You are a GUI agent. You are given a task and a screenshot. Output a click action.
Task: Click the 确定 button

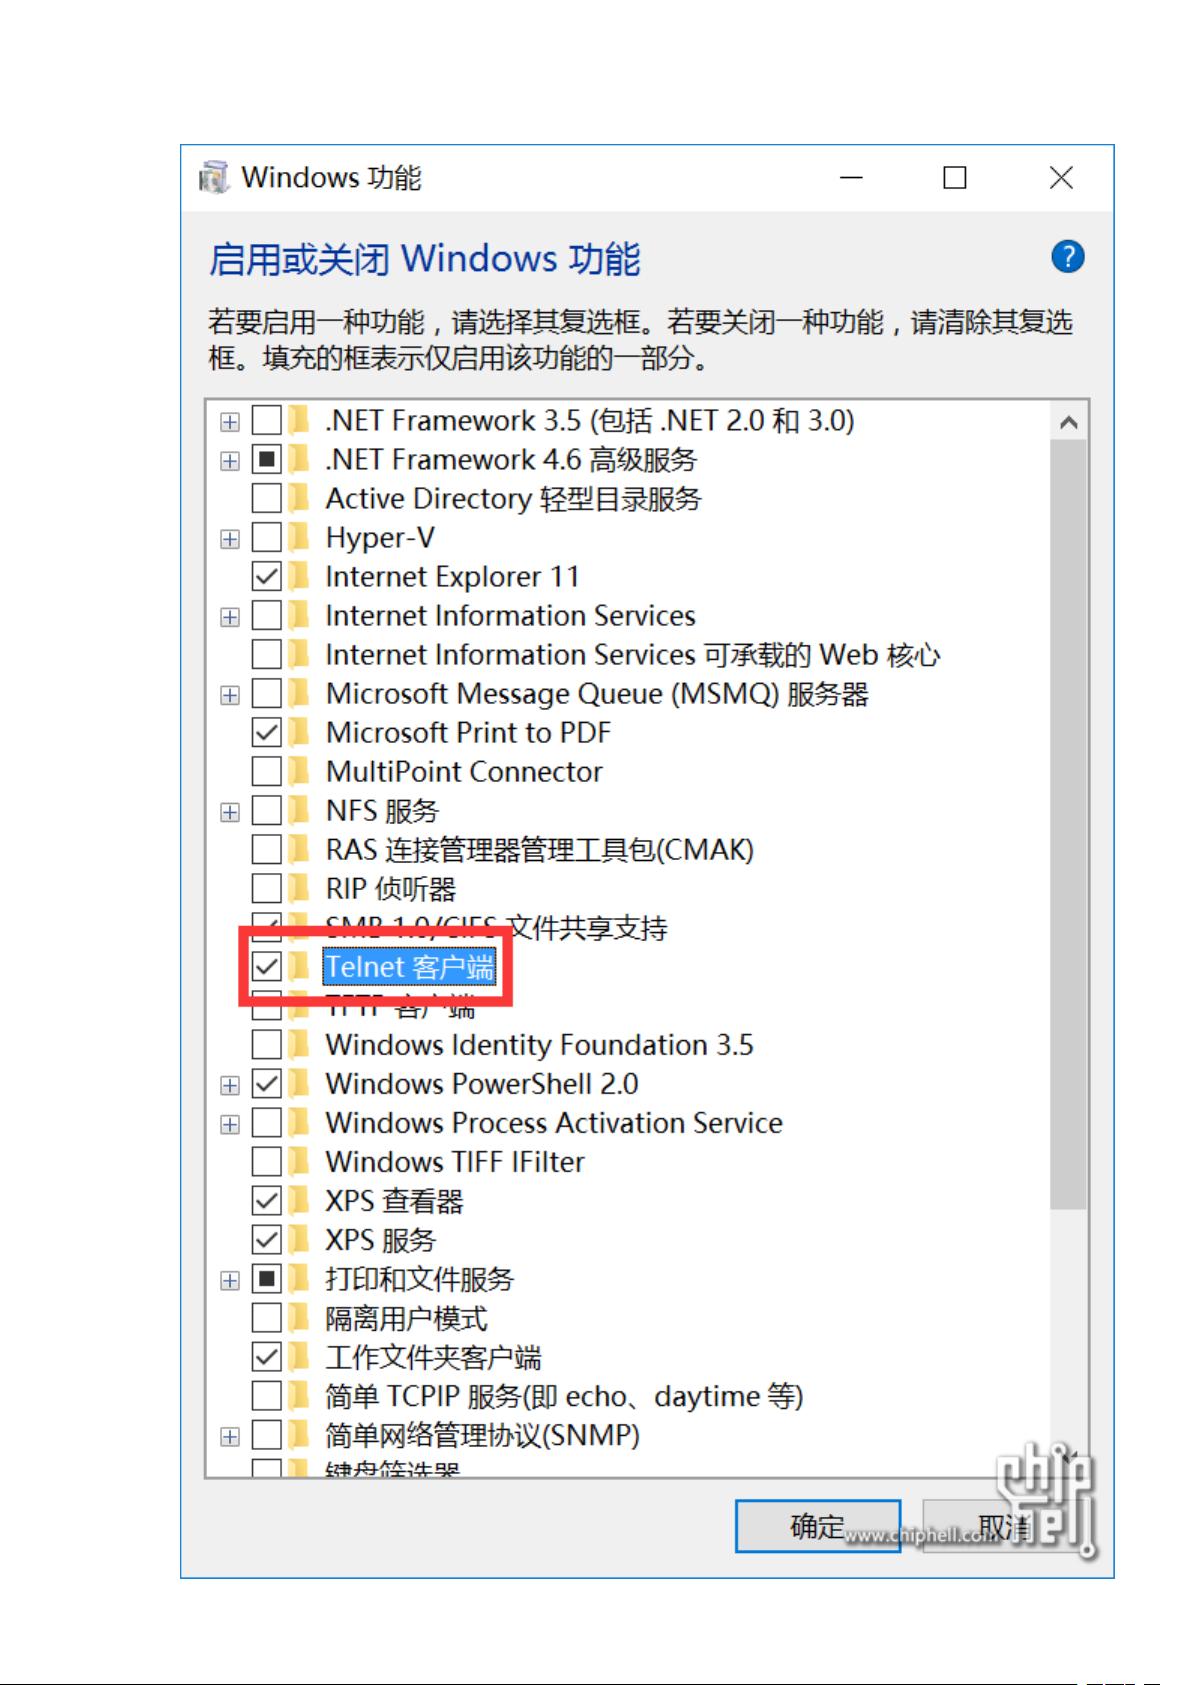(818, 1526)
